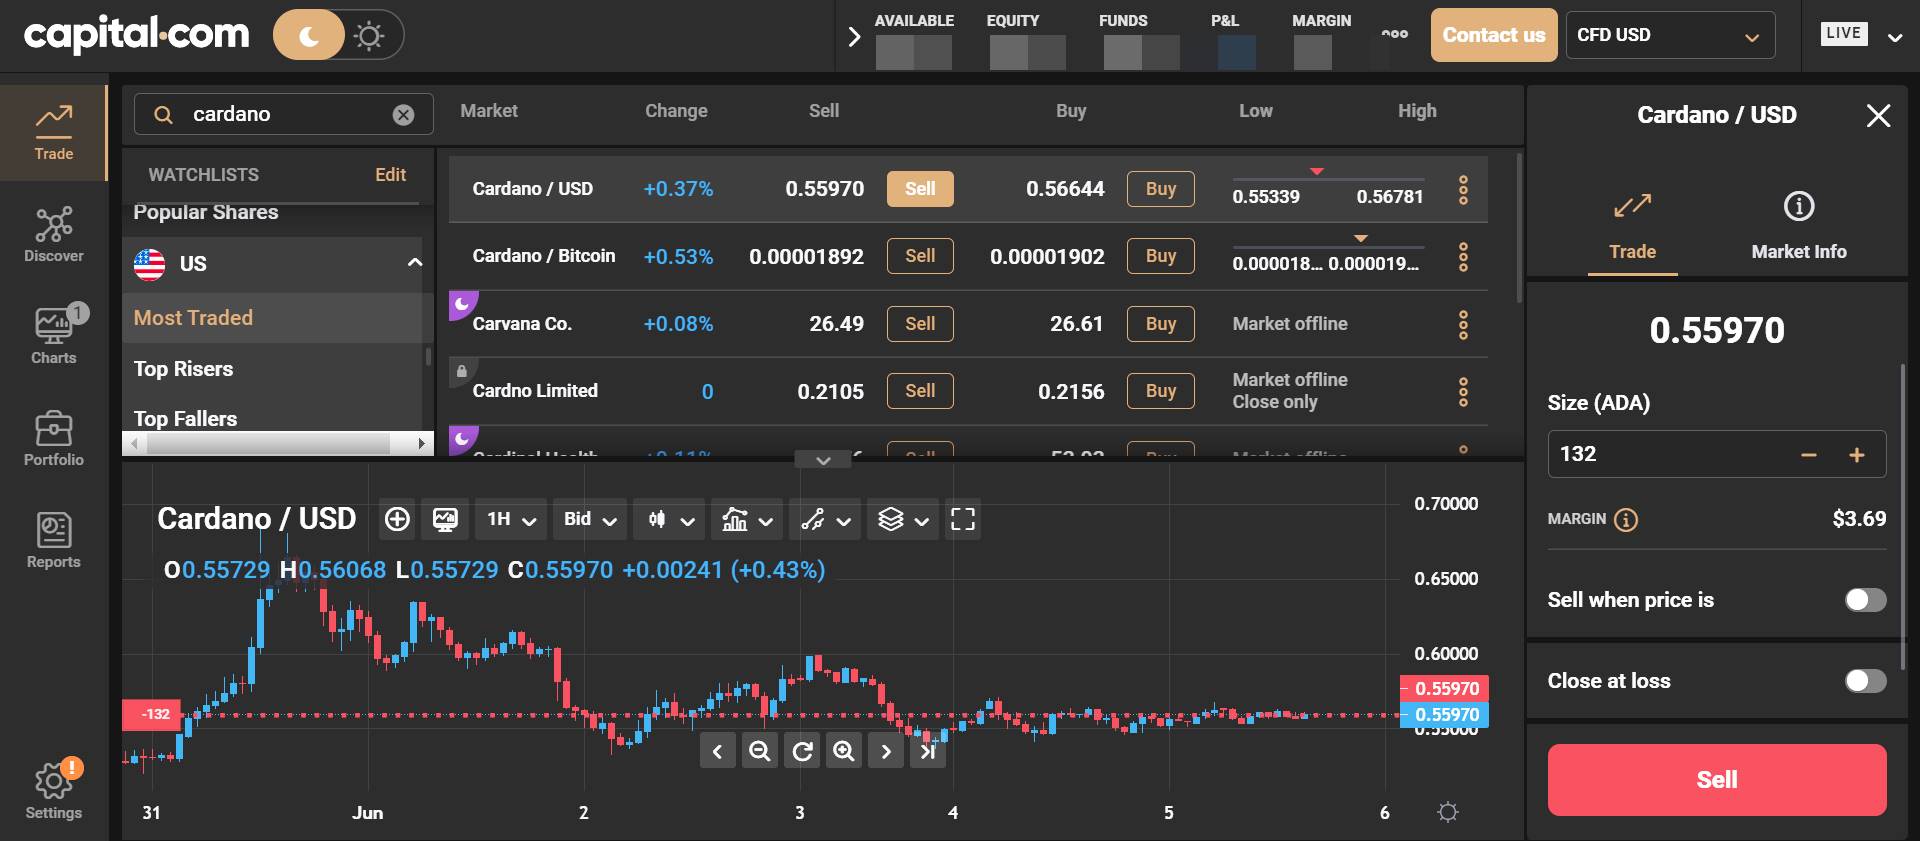Open the Trade sidebar section
The height and width of the screenshot is (841, 1920).
54,132
